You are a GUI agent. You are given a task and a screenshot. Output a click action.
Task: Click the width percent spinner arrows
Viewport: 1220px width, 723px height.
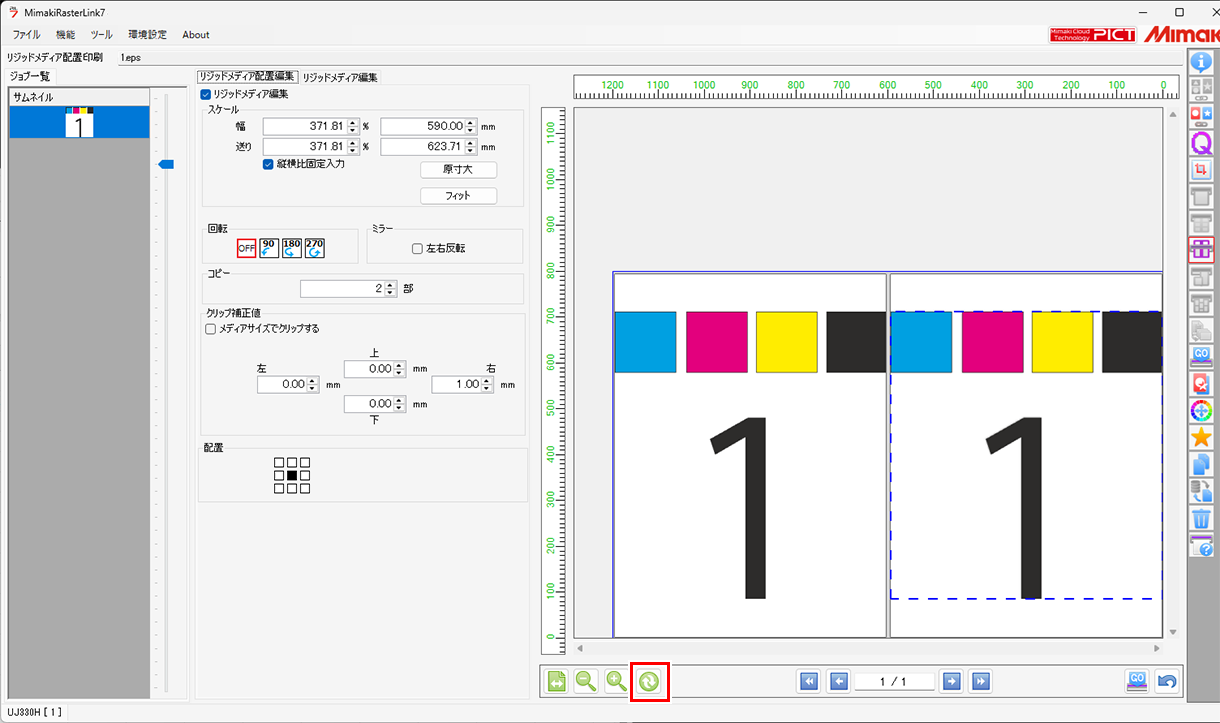(353, 127)
